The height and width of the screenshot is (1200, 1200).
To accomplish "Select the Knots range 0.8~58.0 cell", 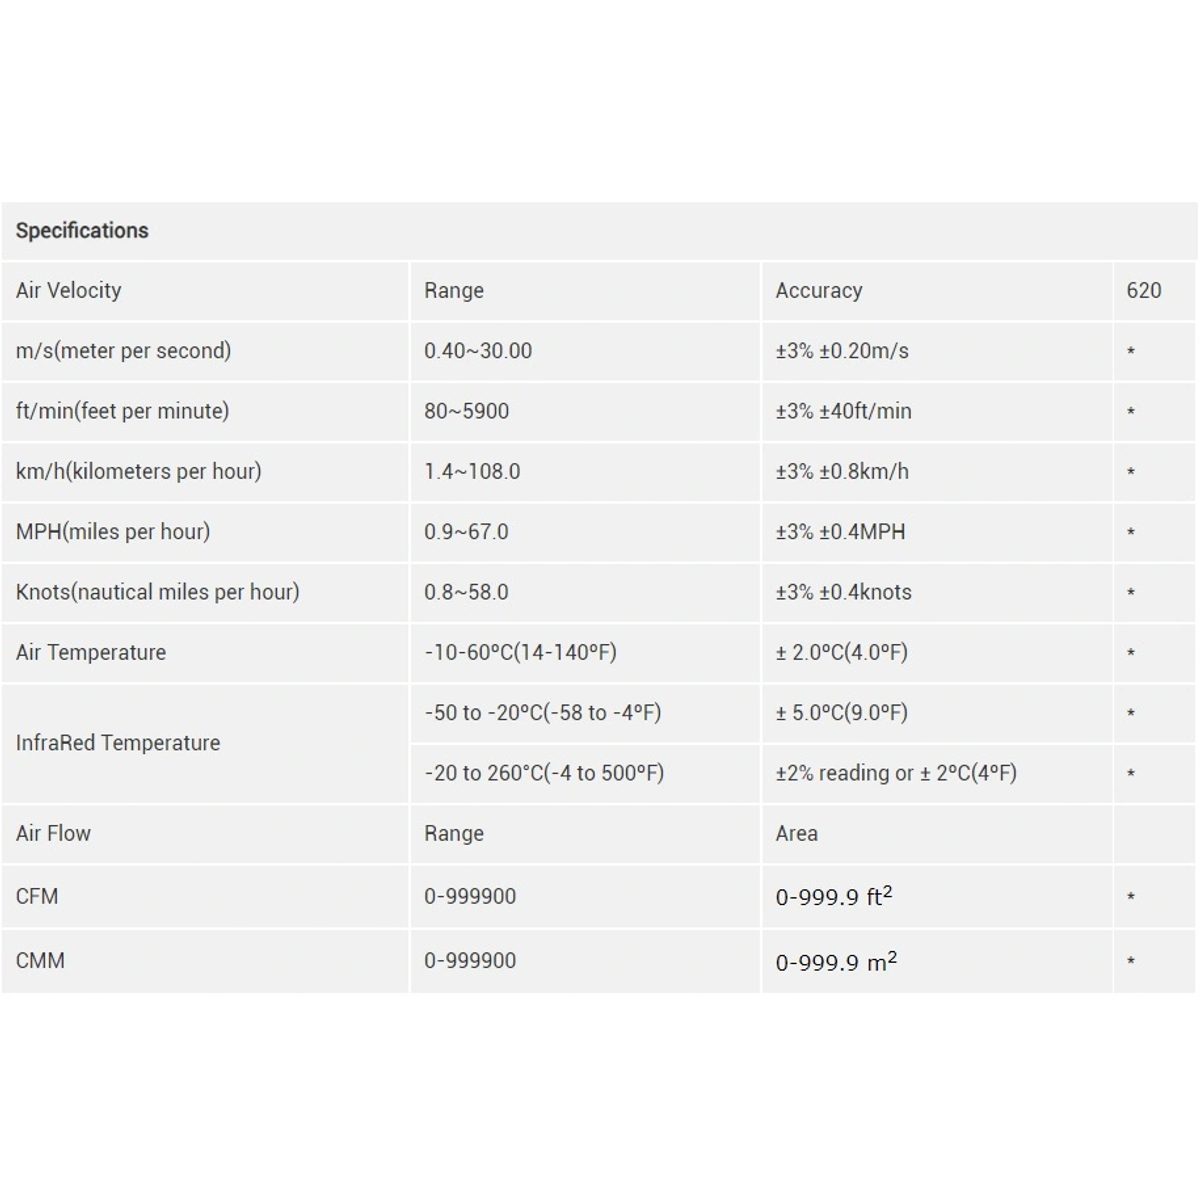I will coord(585,592).
